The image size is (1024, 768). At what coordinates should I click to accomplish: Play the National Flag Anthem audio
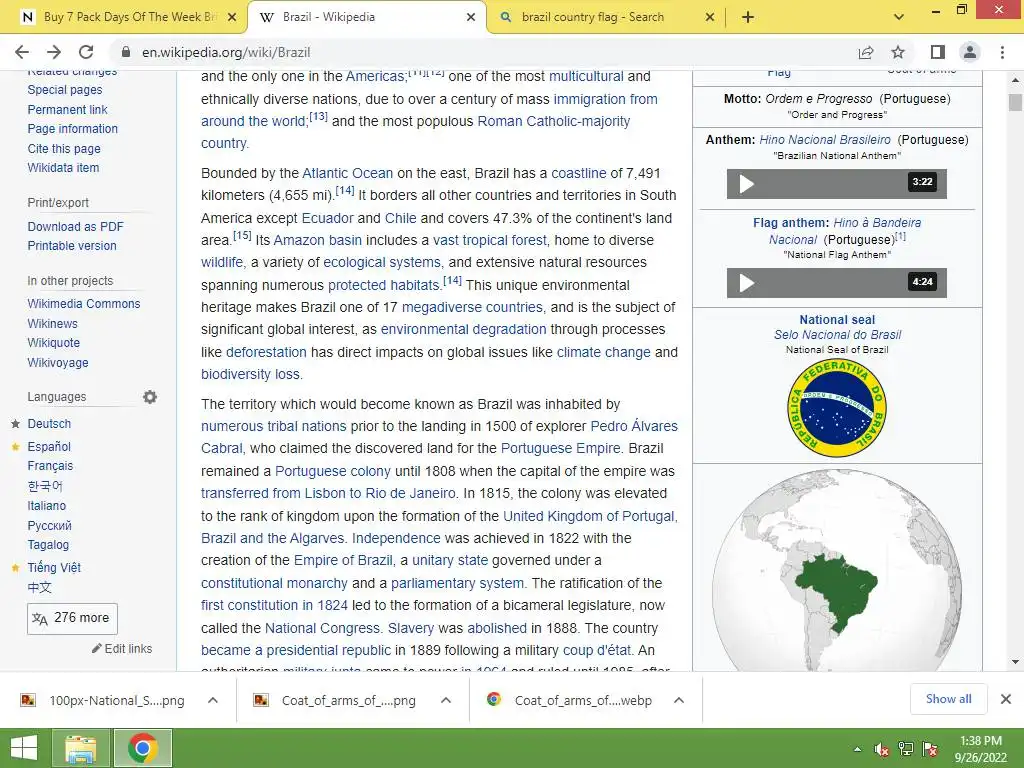tap(746, 283)
